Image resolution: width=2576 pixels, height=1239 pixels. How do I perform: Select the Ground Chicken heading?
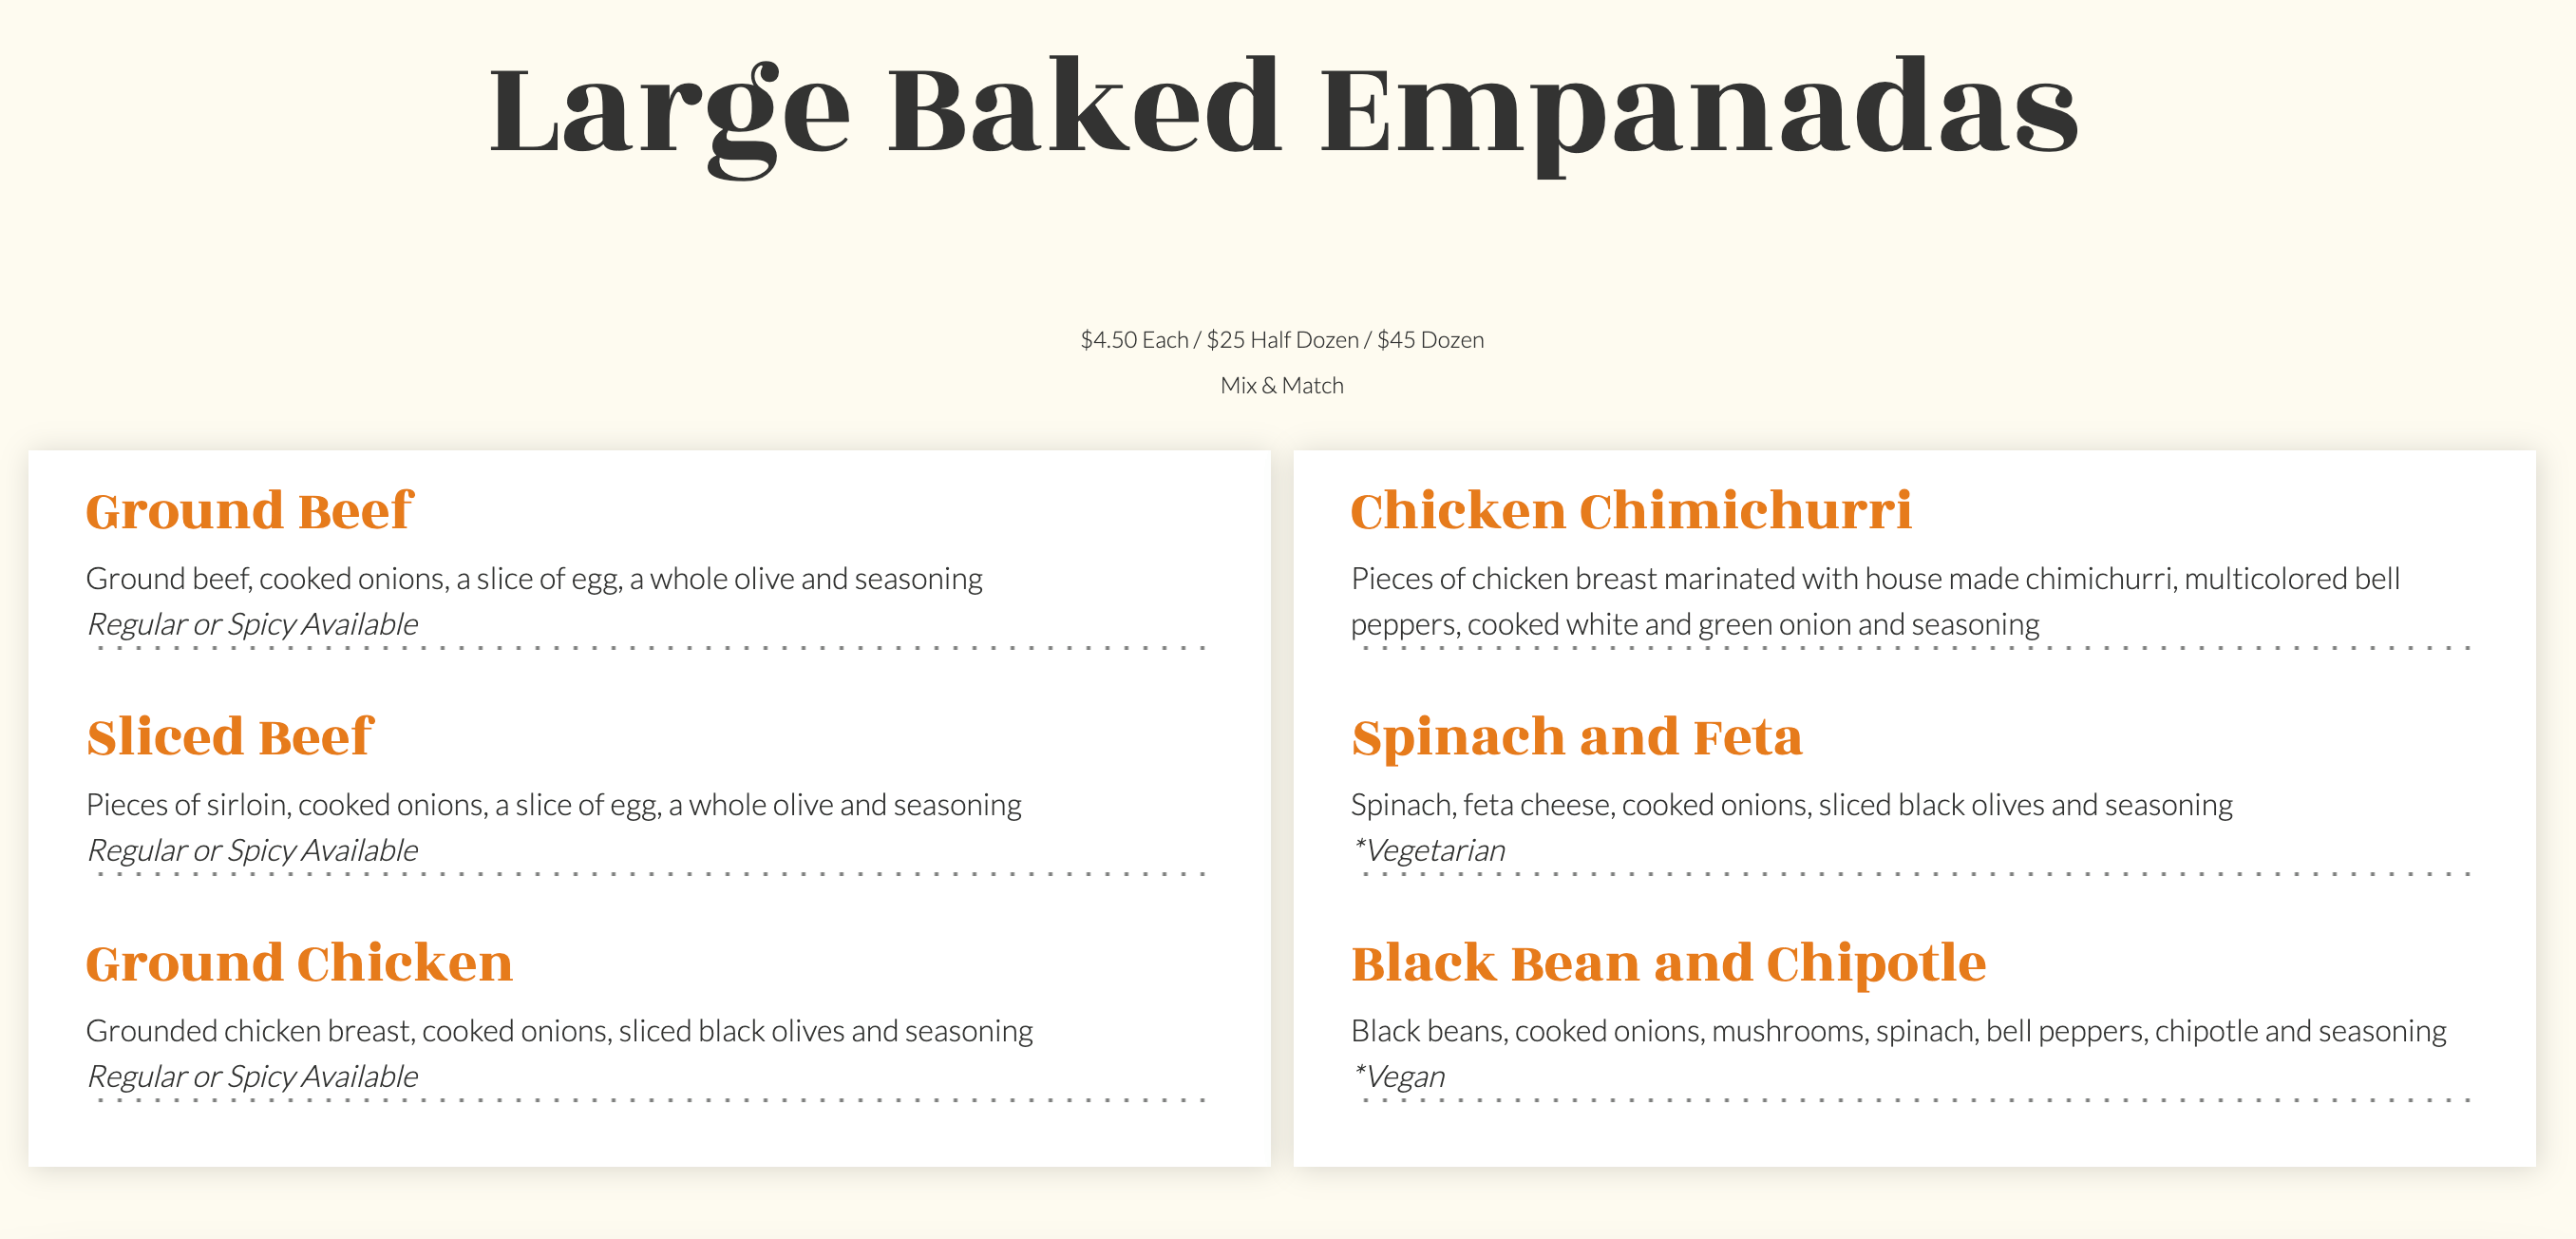[x=299, y=963]
